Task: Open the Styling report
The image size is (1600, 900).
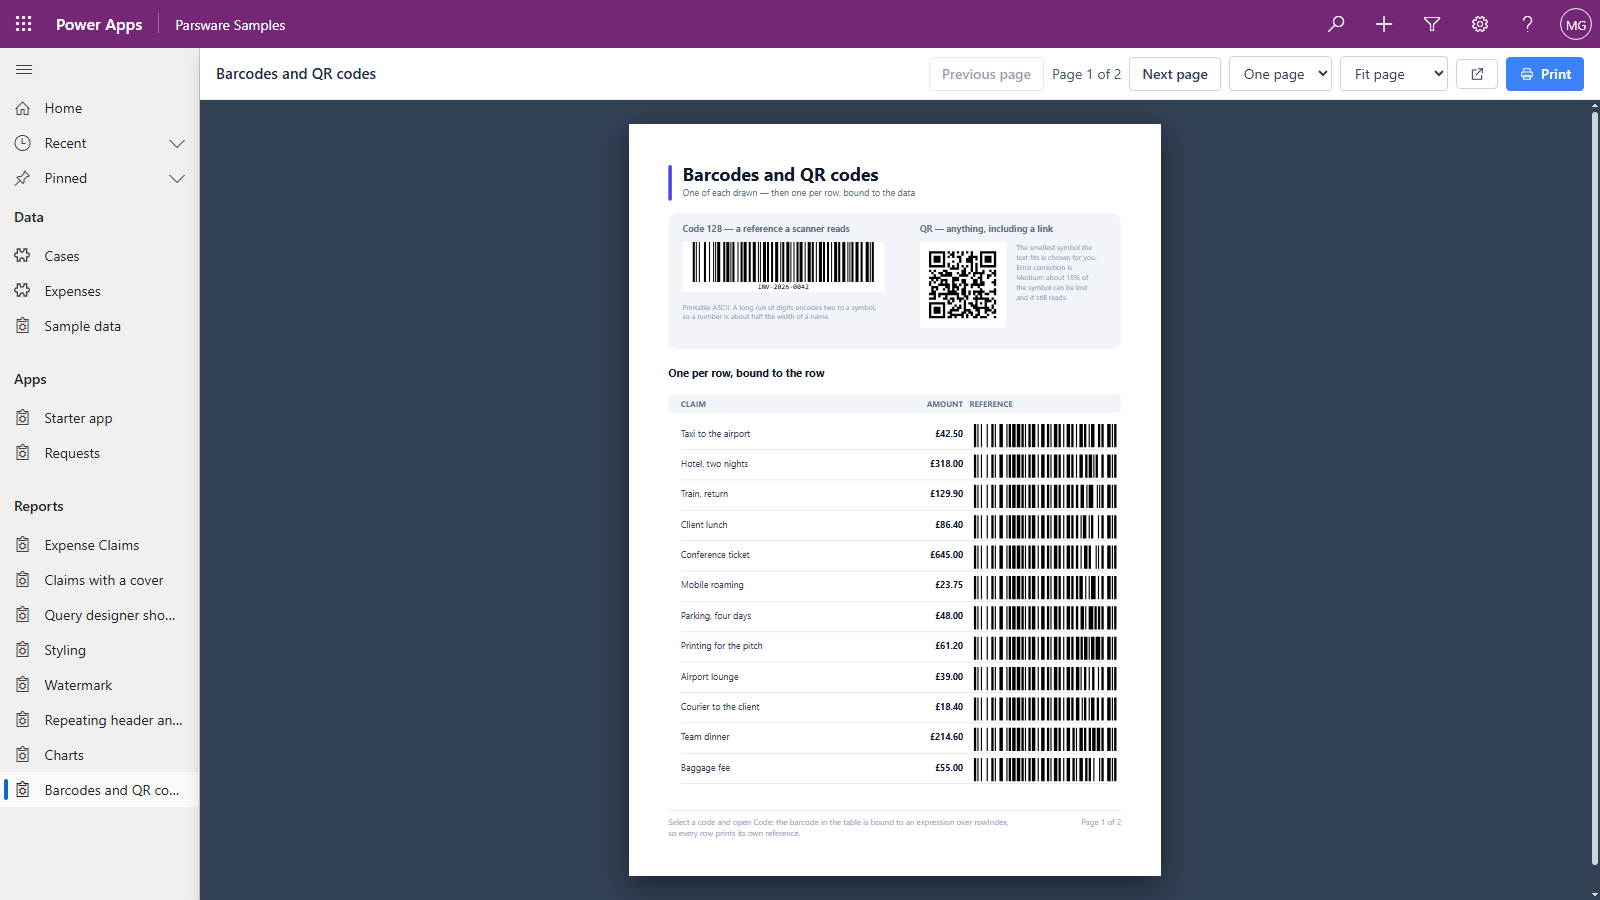Action: tap(100, 650)
